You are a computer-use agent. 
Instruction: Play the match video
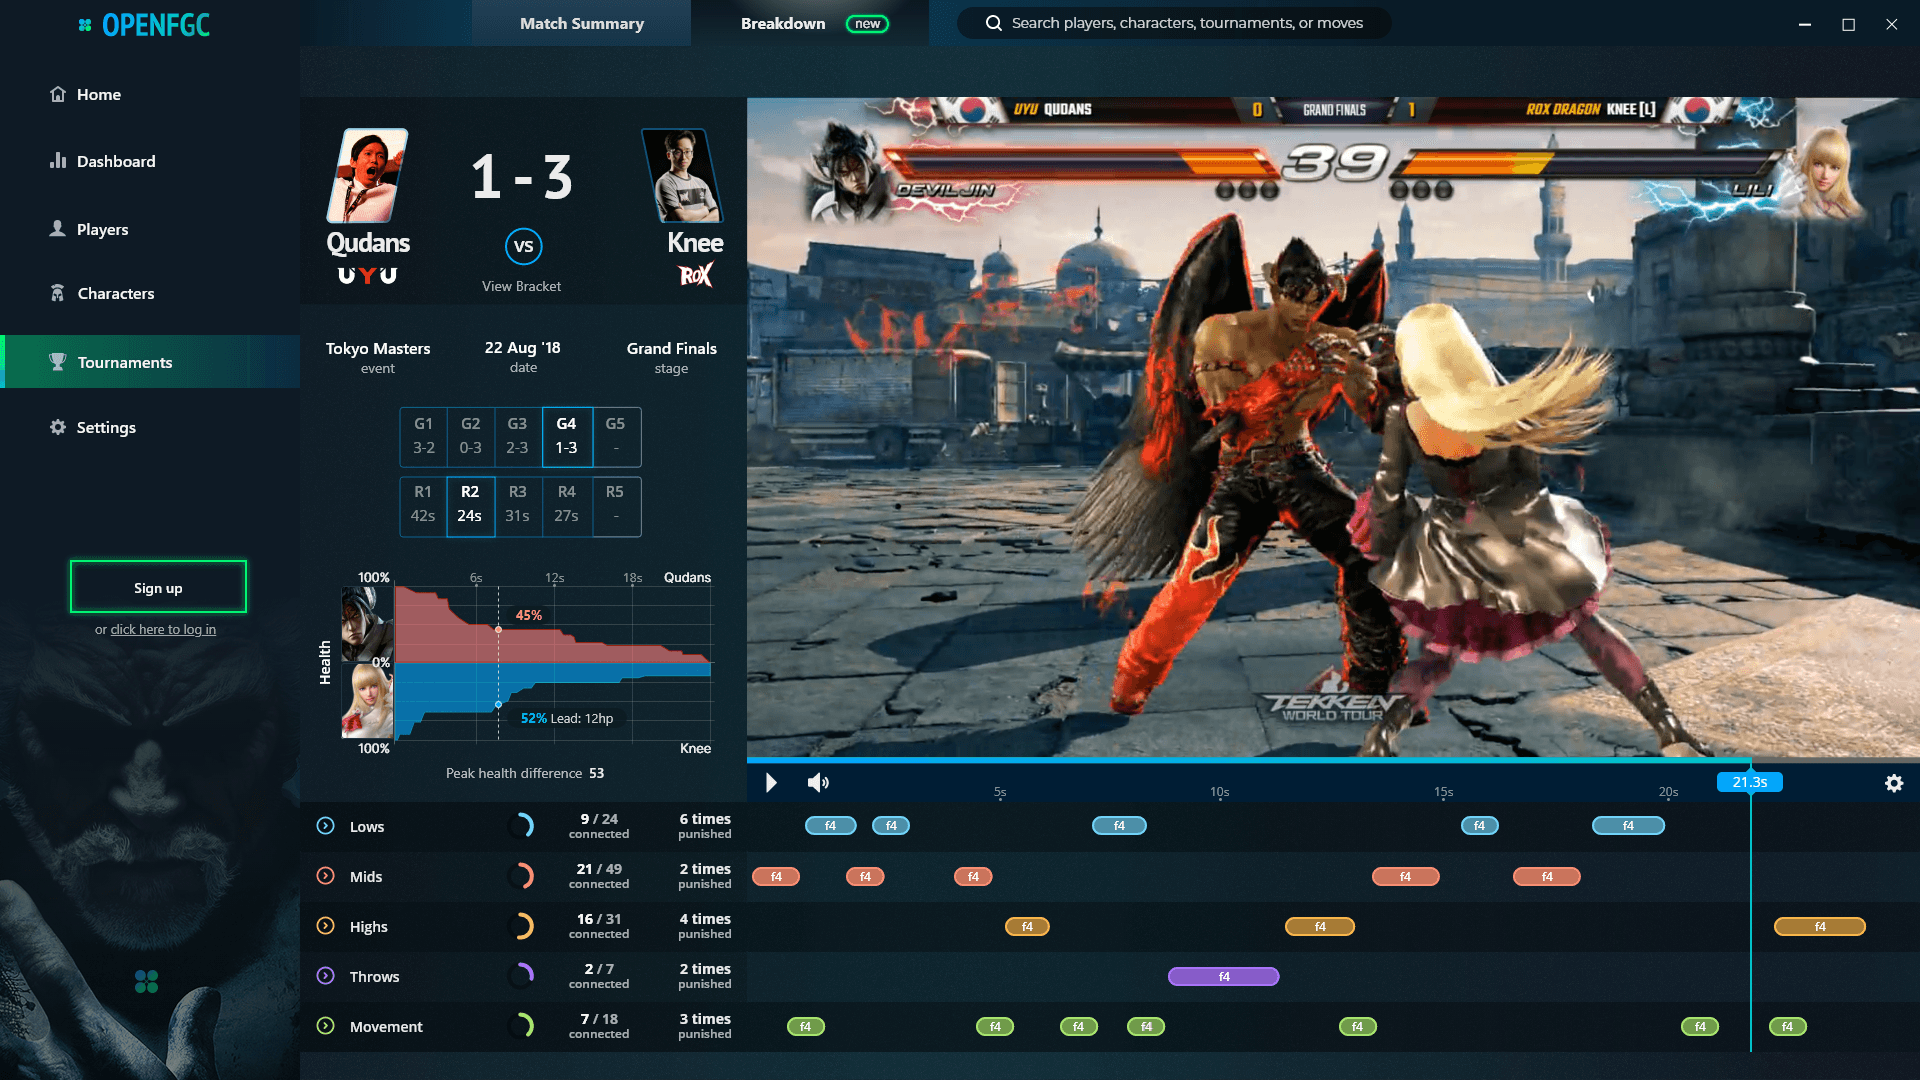tap(771, 782)
